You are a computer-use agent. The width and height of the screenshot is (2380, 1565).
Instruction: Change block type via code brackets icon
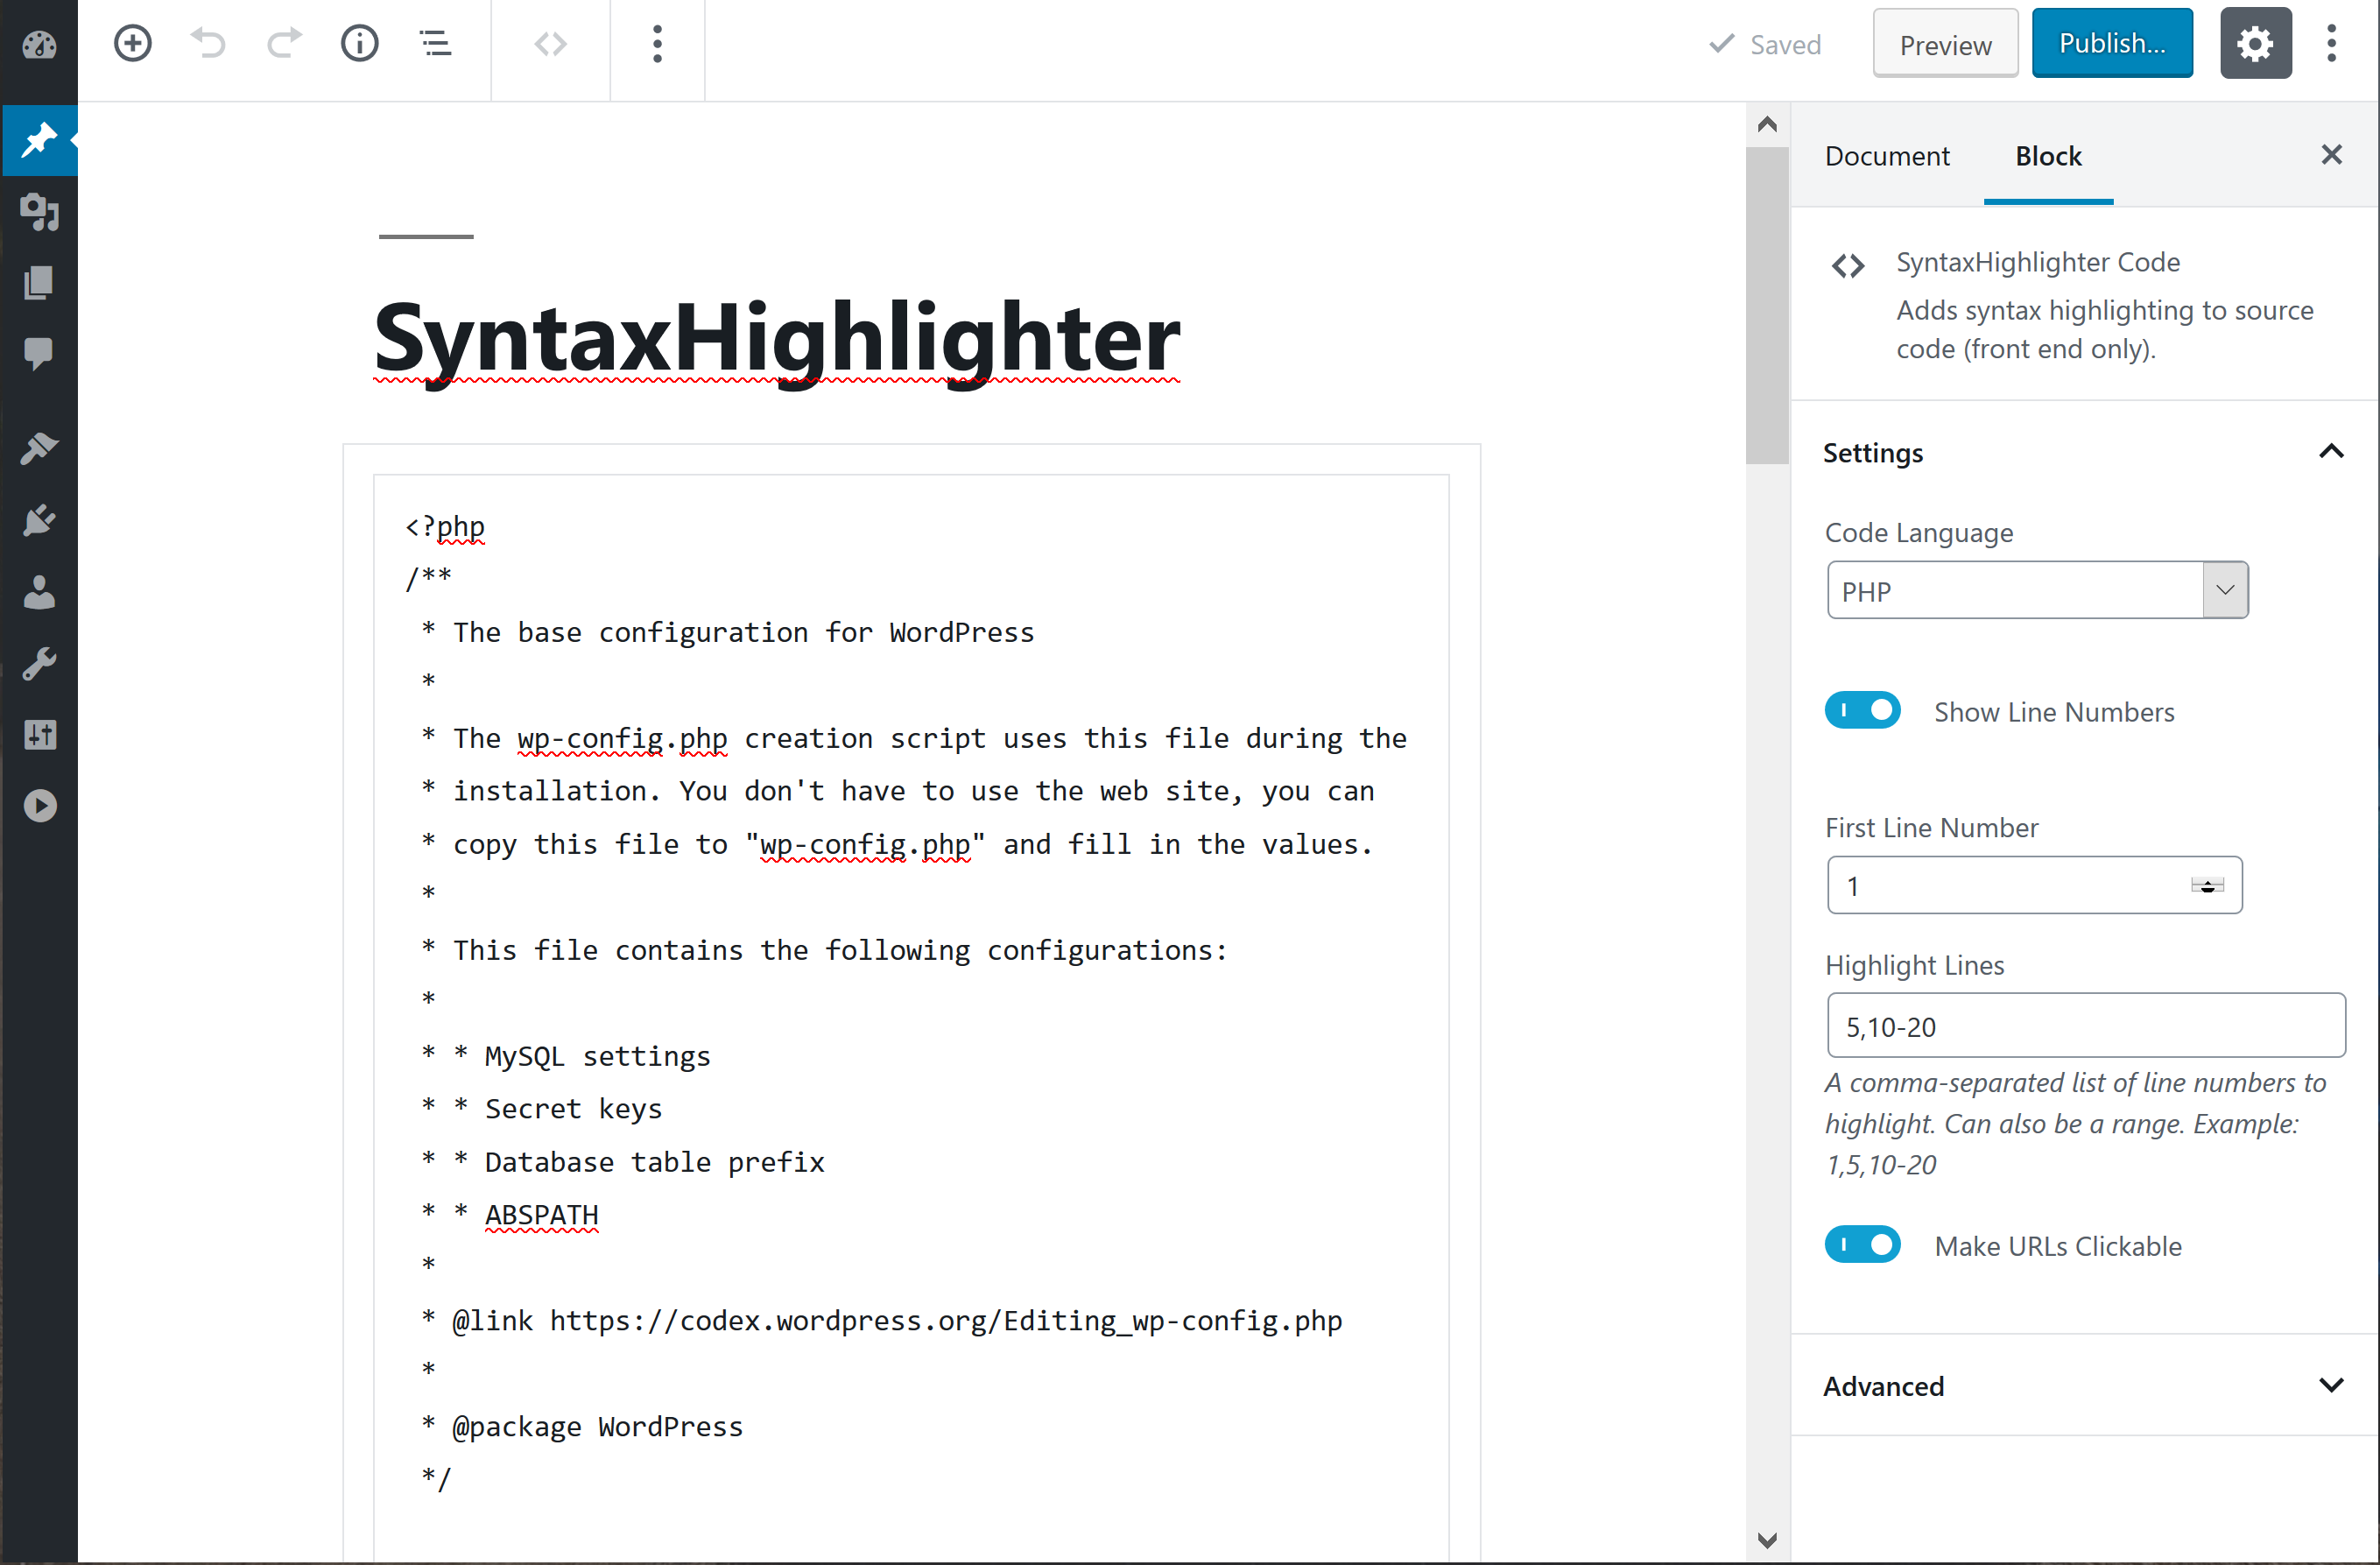pyautogui.click(x=551, y=44)
